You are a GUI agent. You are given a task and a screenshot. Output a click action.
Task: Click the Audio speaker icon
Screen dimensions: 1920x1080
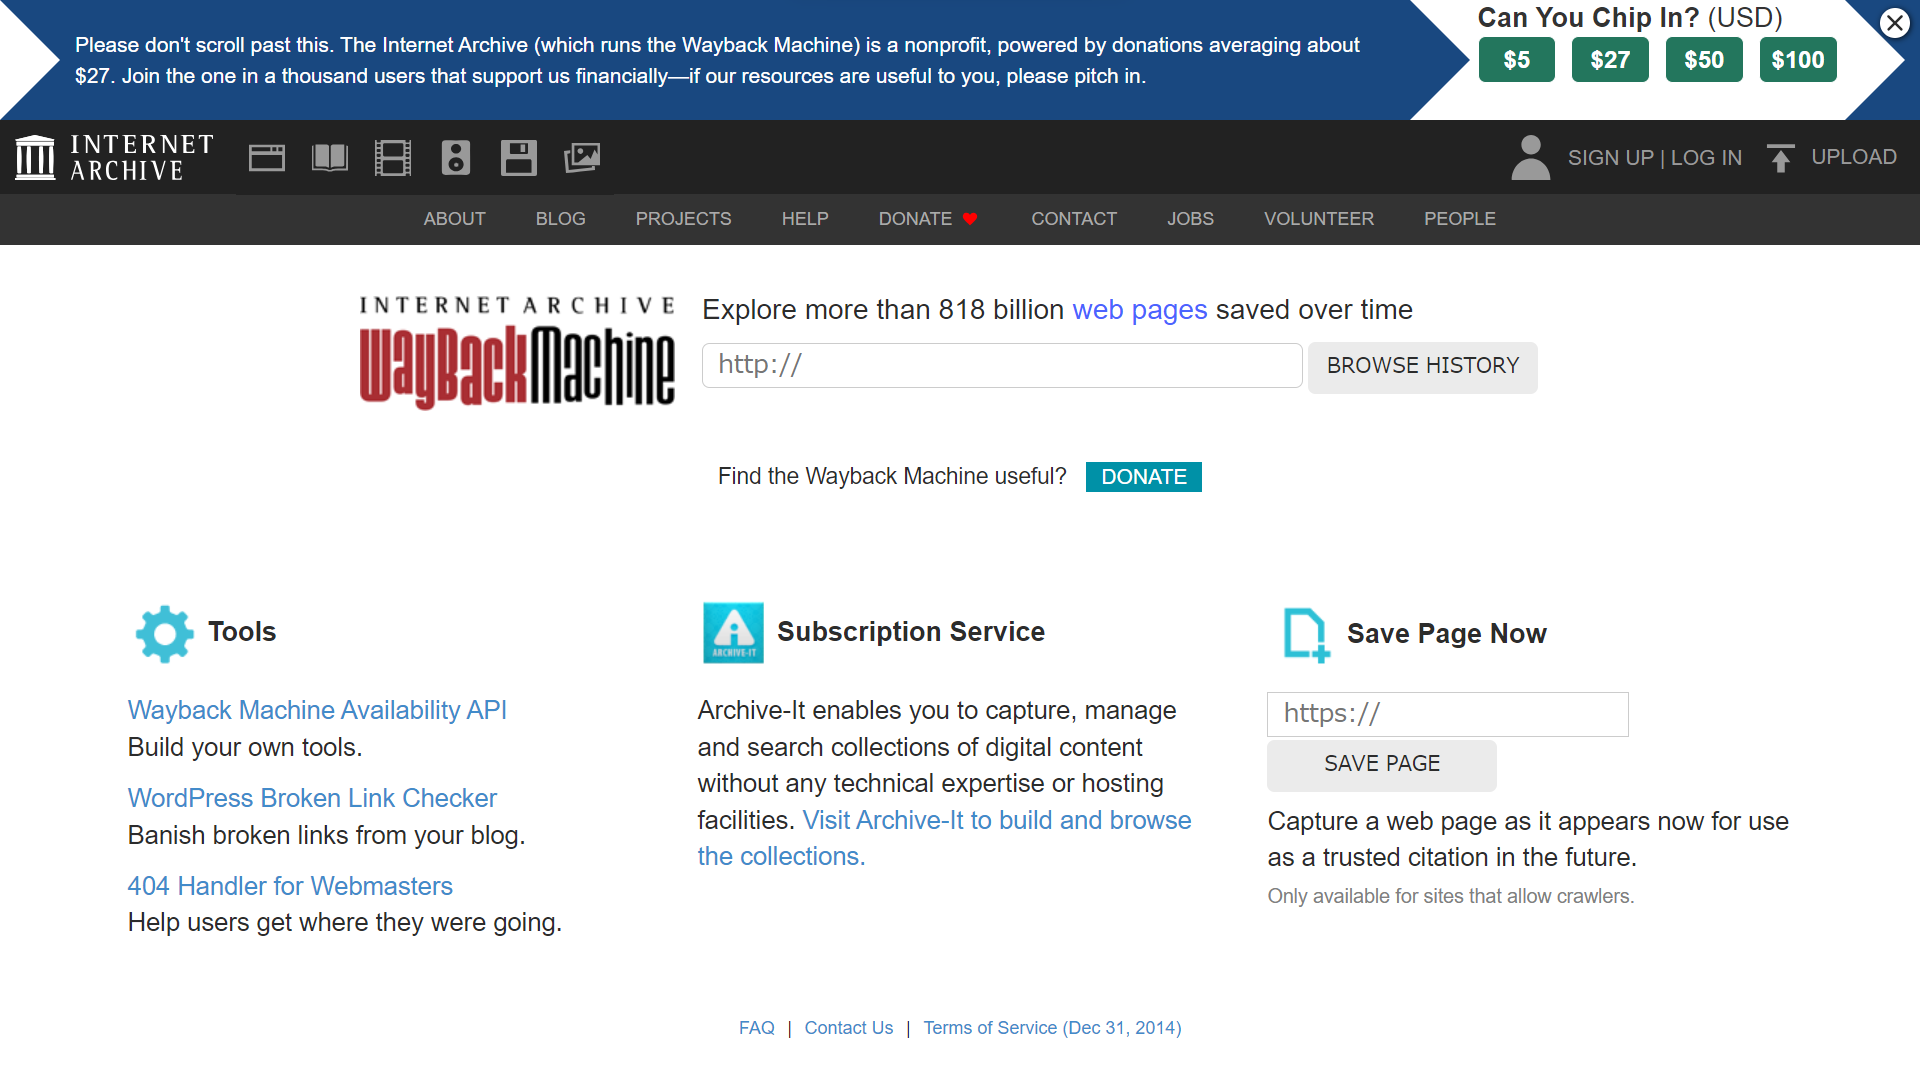tap(456, 157)
